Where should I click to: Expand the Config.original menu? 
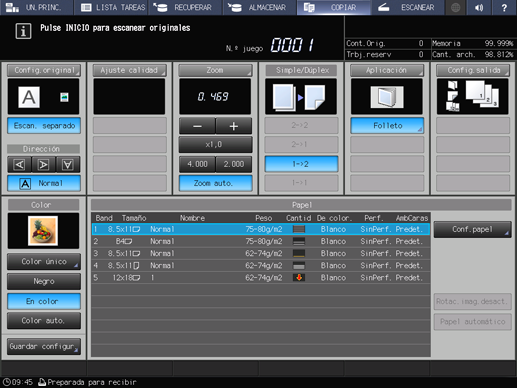point(44,70)
